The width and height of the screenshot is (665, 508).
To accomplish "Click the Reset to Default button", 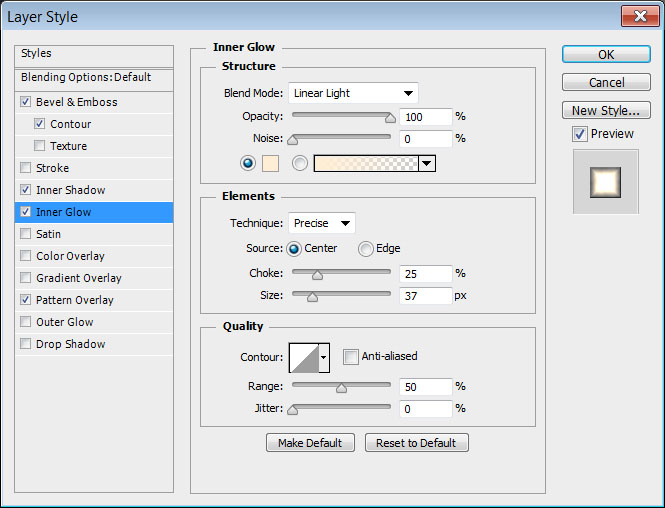I will (416, 443).
